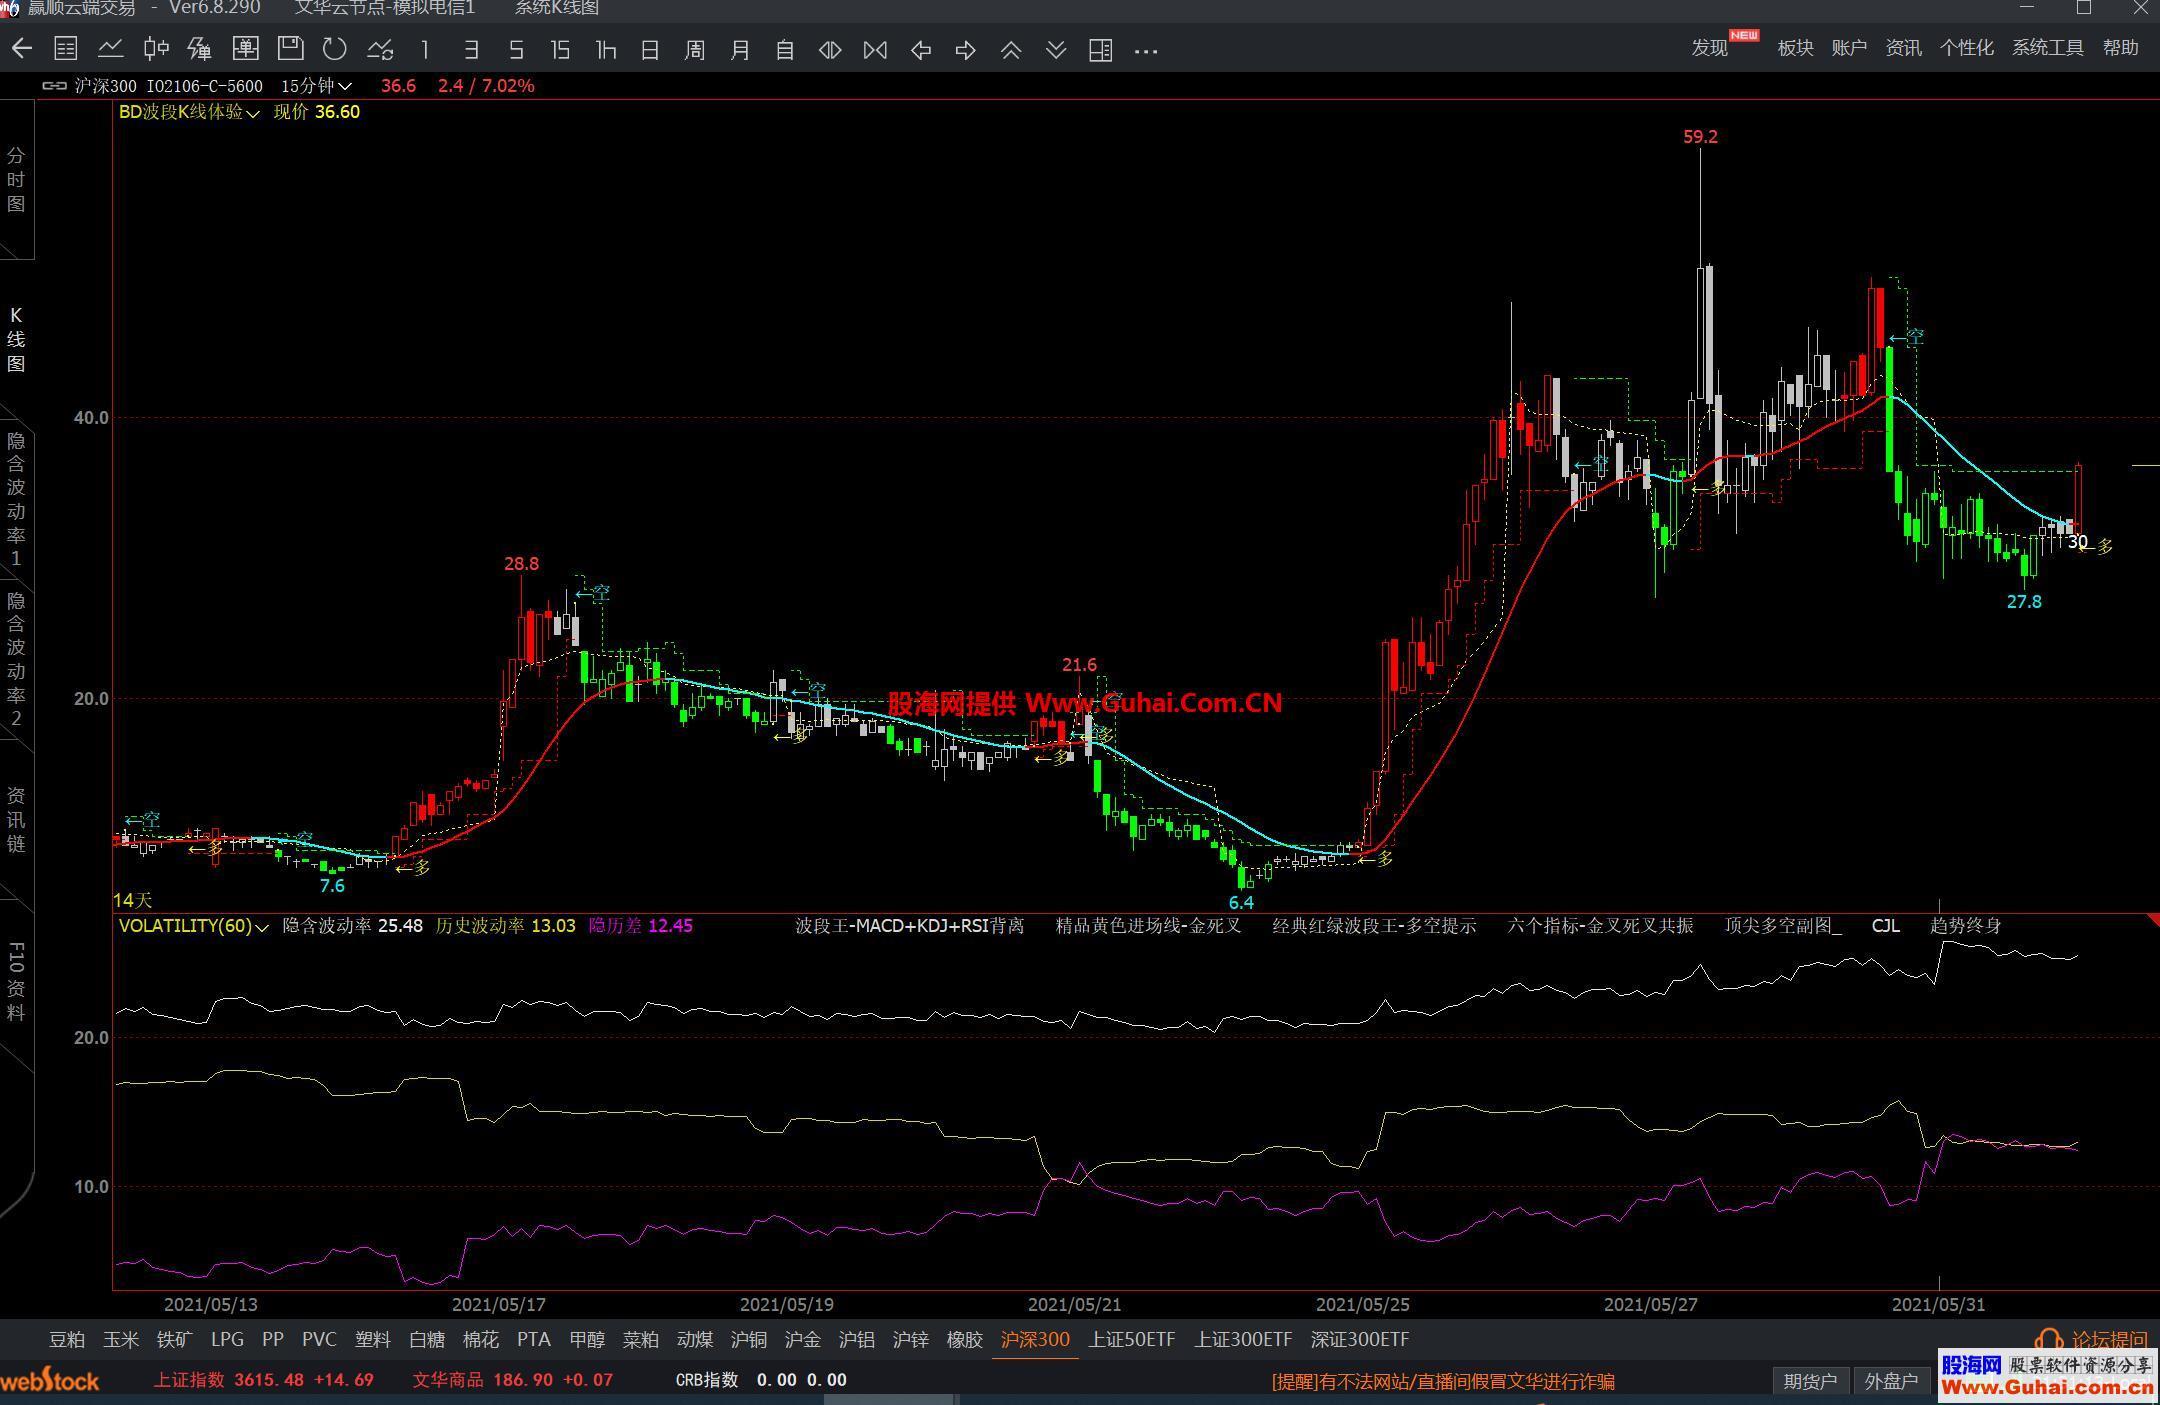
Task: Open the panel layout icon
Action: [1100, 50]
